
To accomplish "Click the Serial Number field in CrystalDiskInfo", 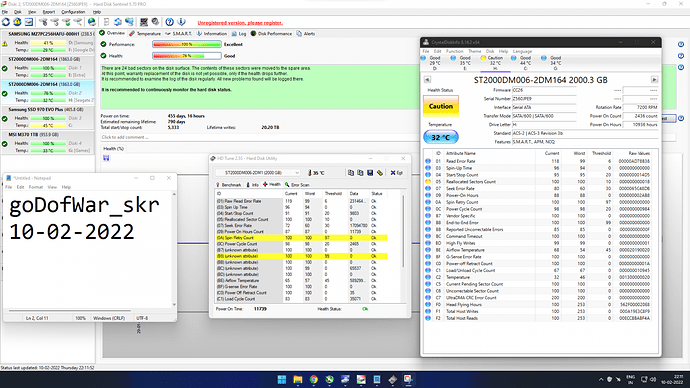I will [544, 99].
